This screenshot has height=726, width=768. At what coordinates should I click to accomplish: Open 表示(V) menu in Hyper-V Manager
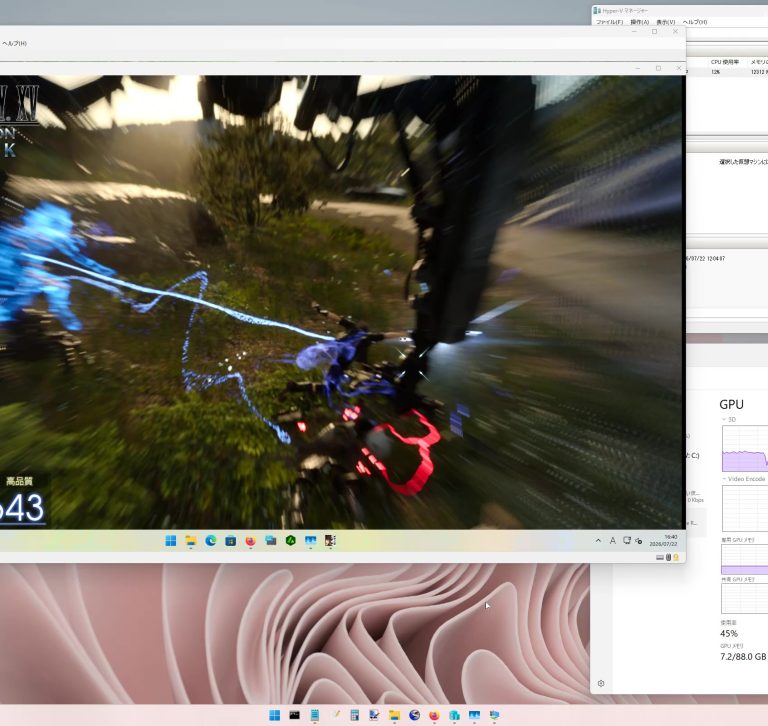[x=666, y=22]
